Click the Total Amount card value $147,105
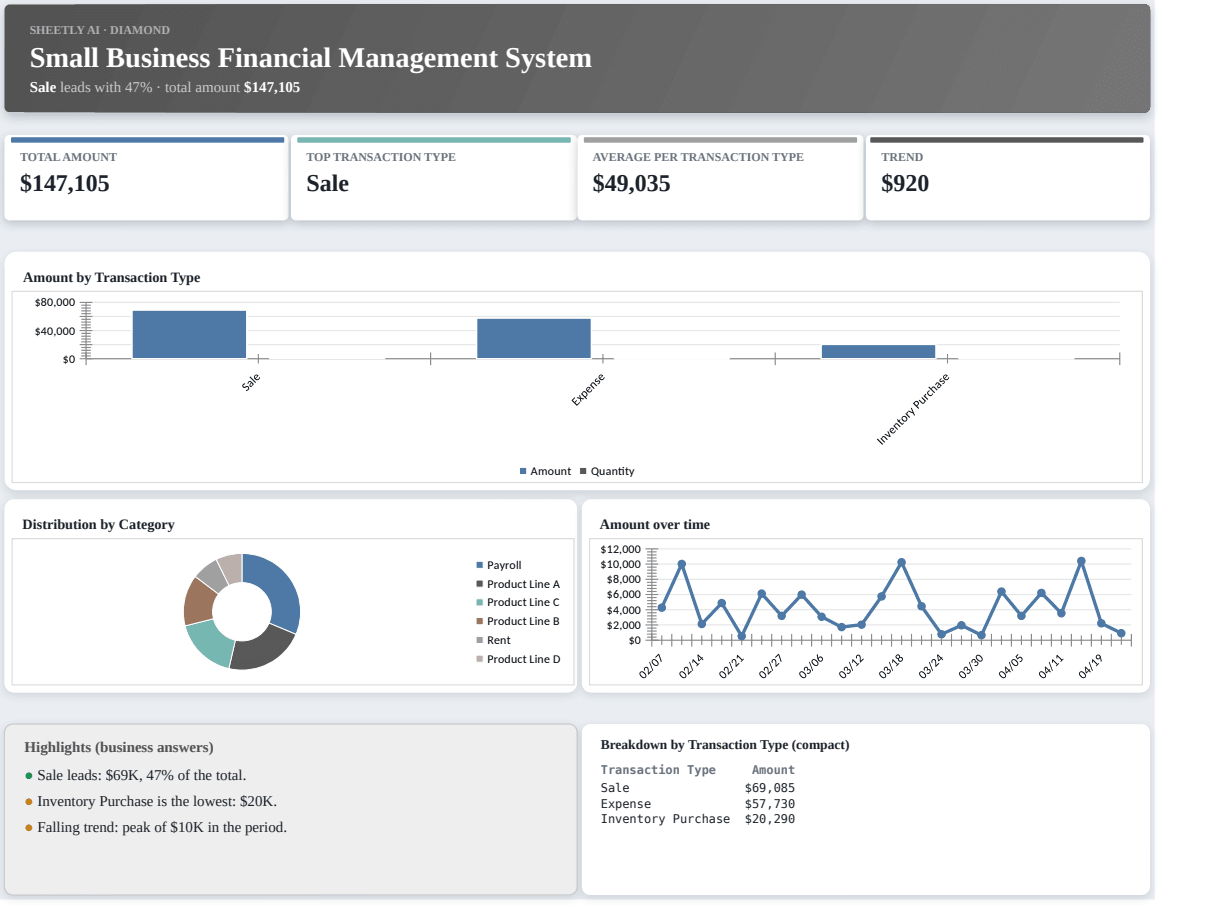 65,184
